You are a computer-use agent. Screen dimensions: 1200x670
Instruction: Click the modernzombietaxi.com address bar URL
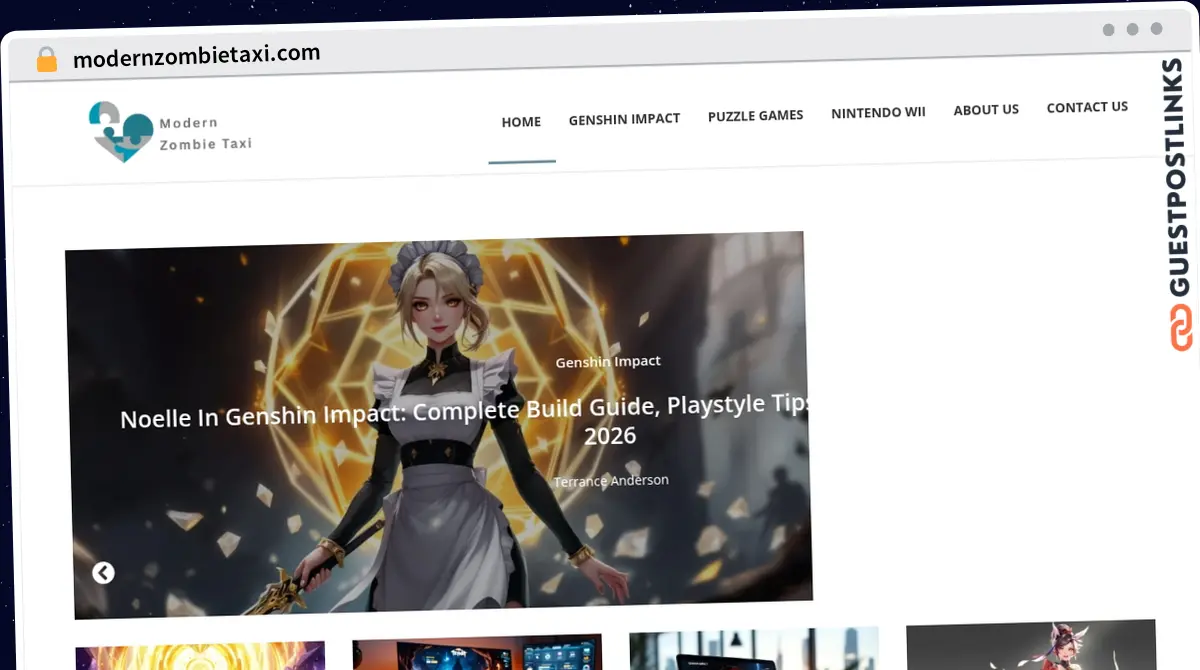tap(197, 56)
